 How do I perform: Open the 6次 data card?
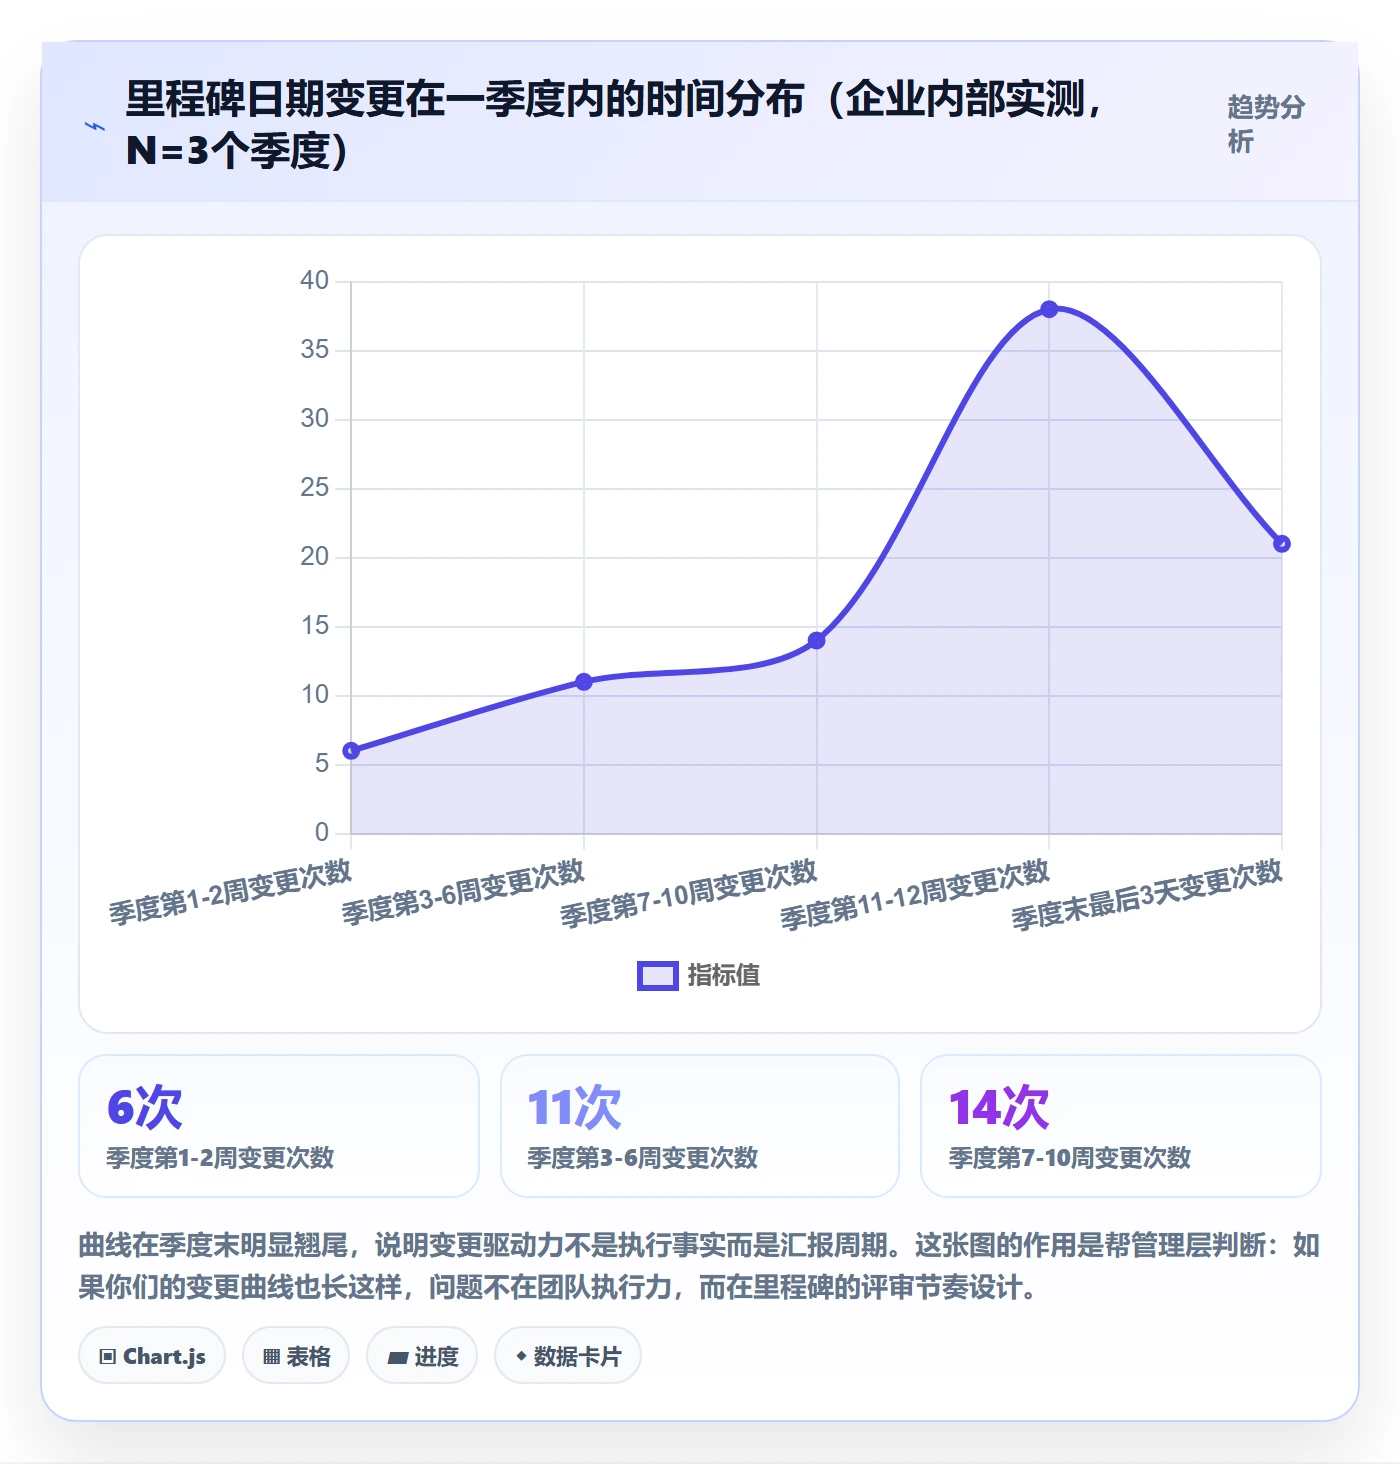279,1126
